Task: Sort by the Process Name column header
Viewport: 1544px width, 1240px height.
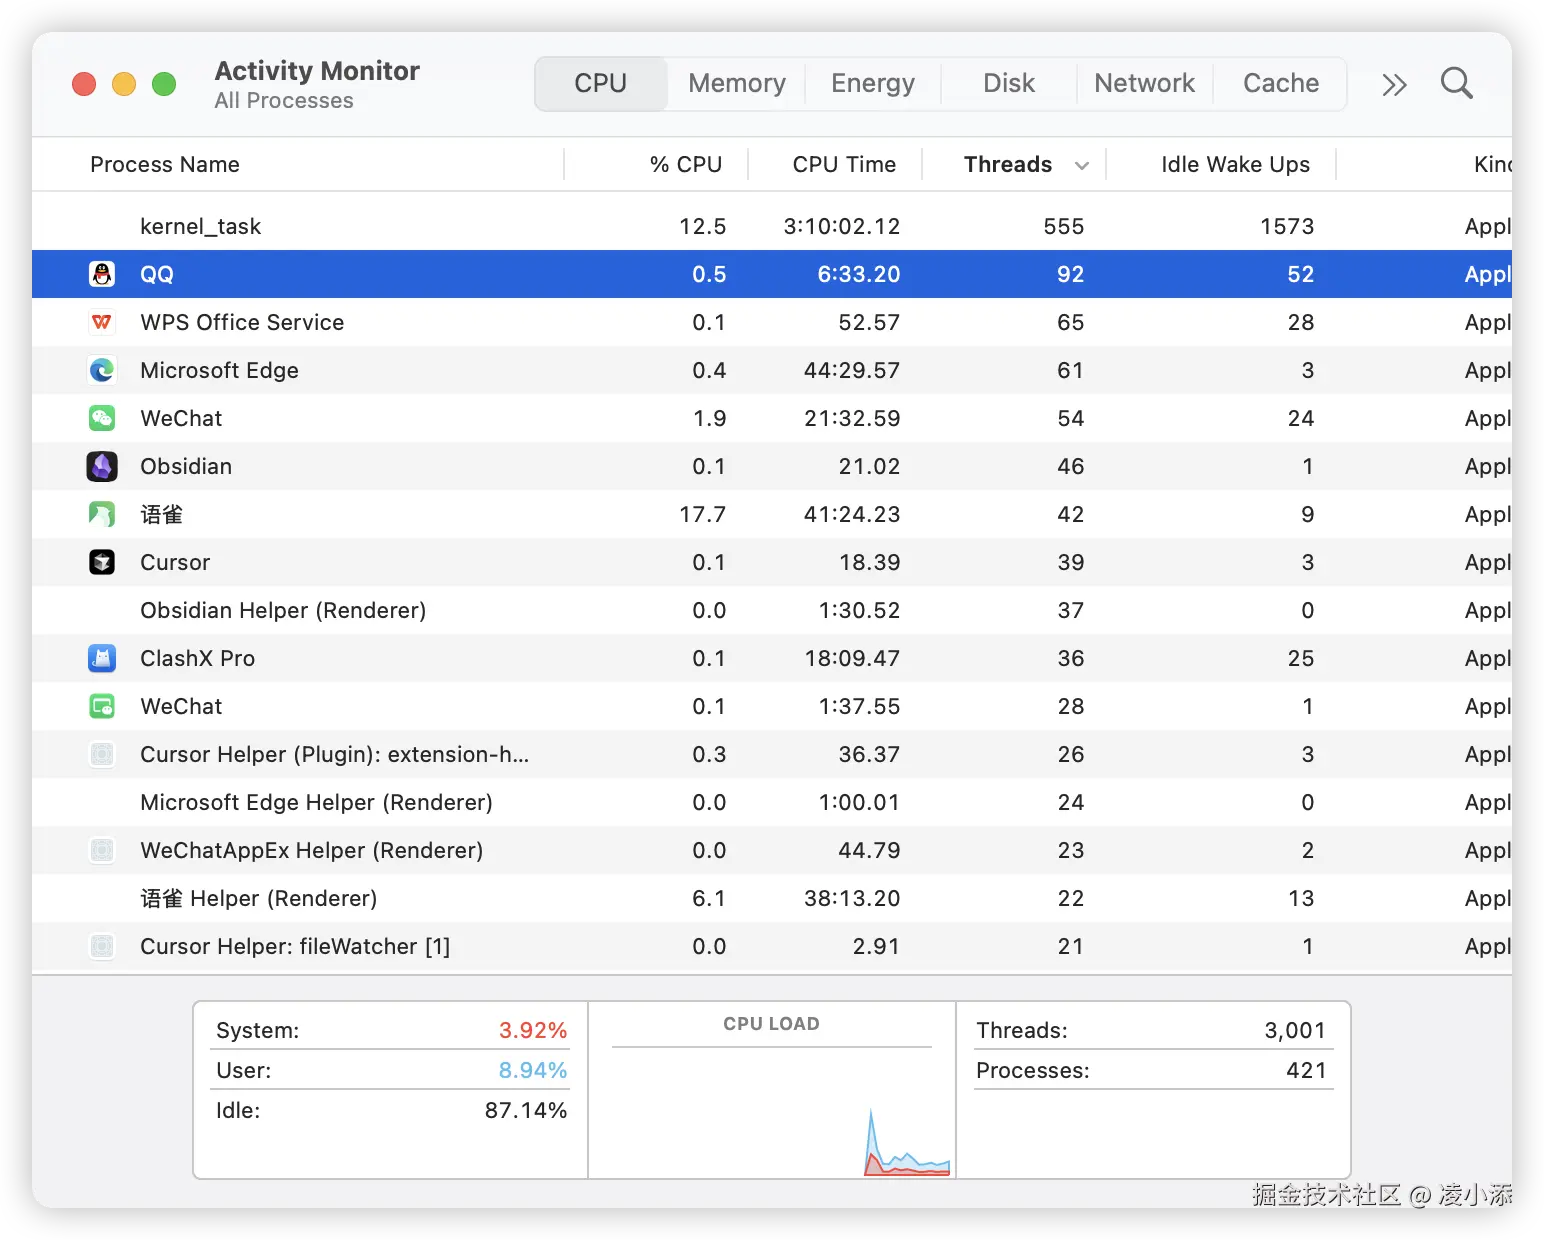Action: 165,165
